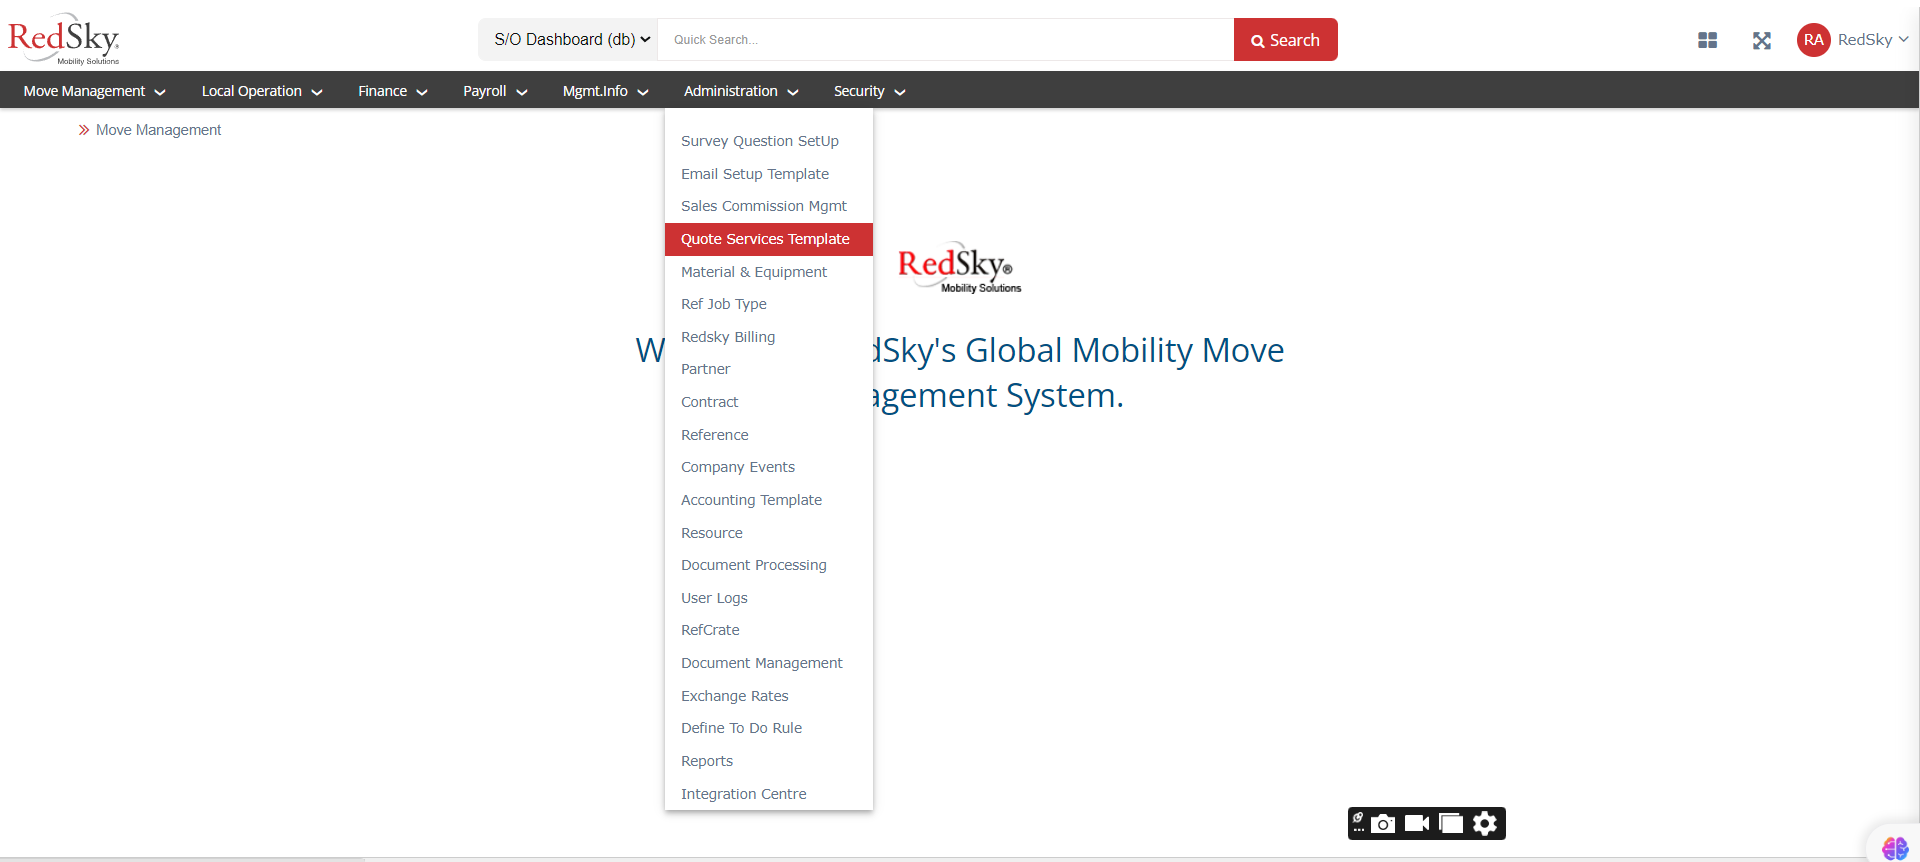Screen dimensions: 1920x862
Task: Click the centered RedSky Mobility Solutions logo
Action: coord(959,267)
